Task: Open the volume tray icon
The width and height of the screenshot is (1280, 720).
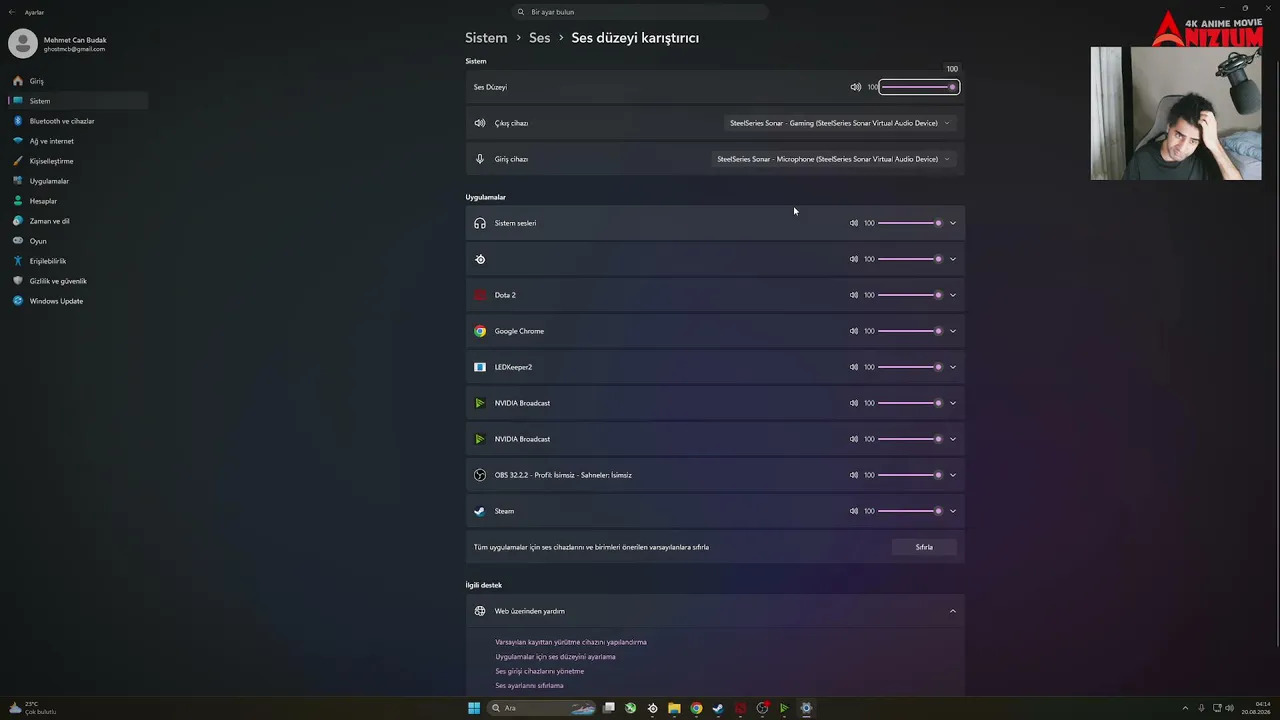Action: coord(1229,708)
